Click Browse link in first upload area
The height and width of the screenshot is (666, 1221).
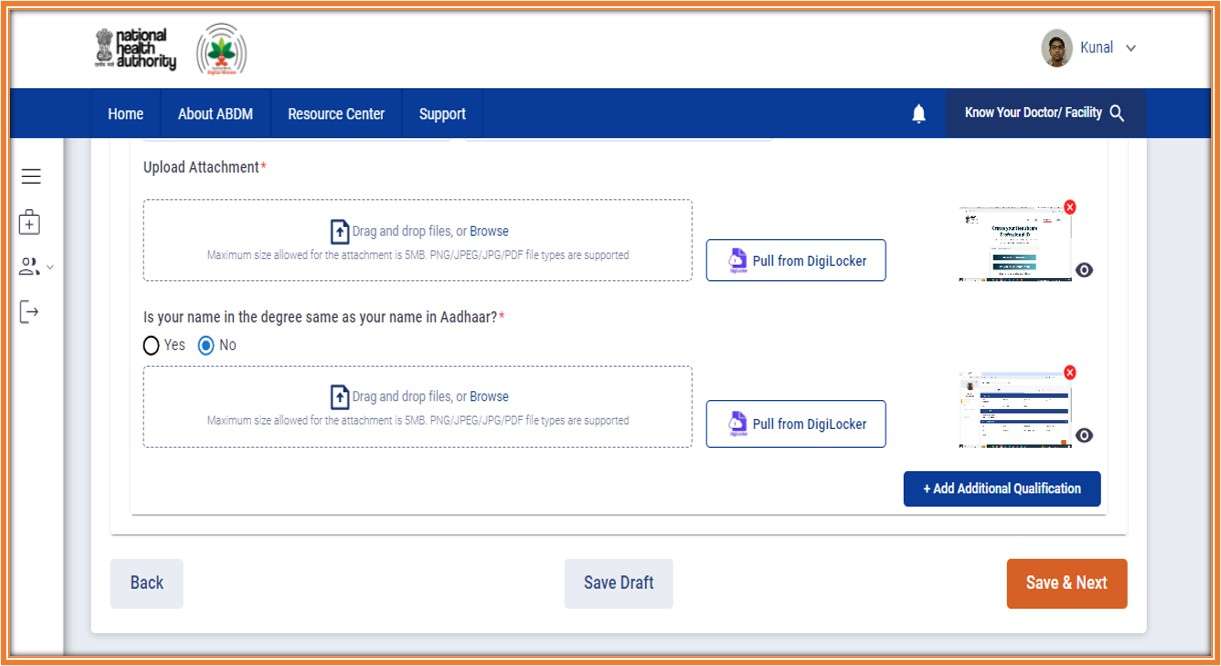[489, 231]
